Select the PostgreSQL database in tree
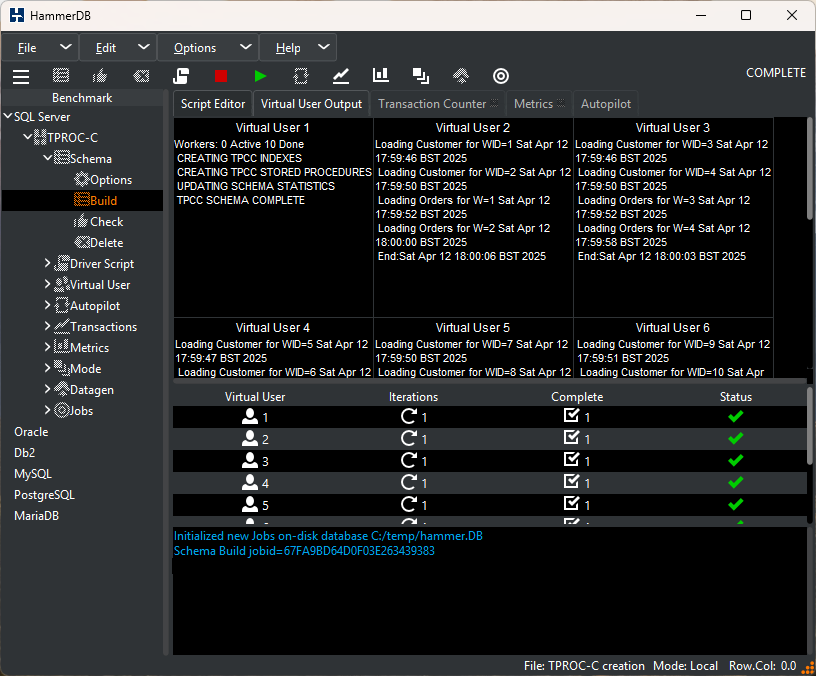 click(44, 495)
